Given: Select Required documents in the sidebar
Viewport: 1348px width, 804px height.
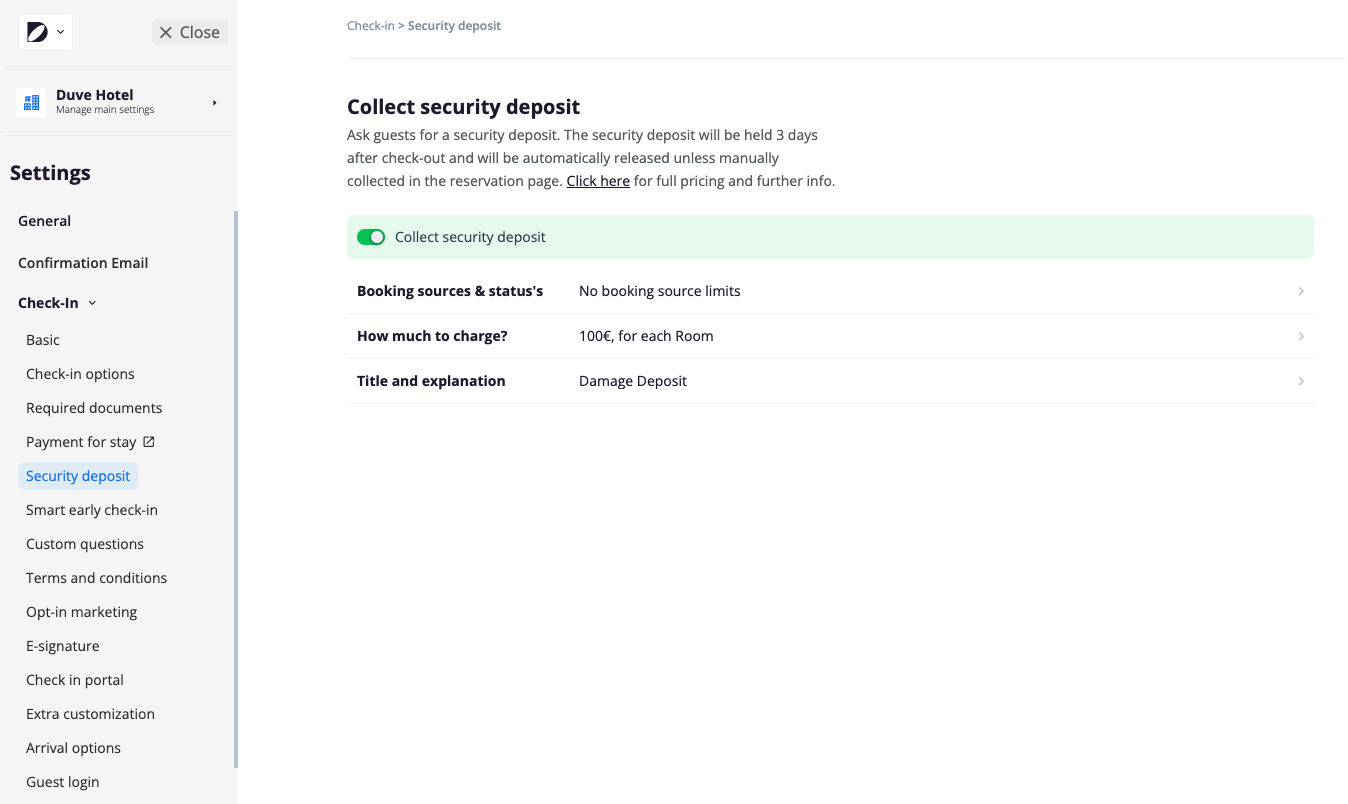Looking at the screenshot, I should pyautogui.click(x=94, y=408).
